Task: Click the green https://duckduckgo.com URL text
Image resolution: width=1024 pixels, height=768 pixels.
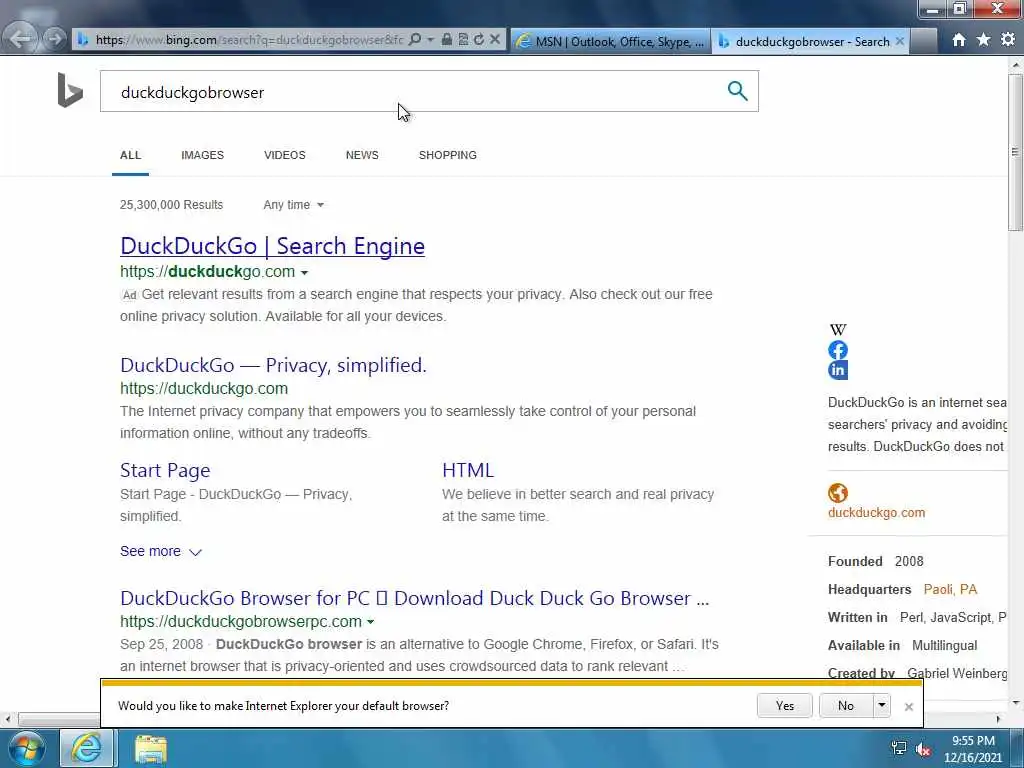Action: [x=204, y=389]
